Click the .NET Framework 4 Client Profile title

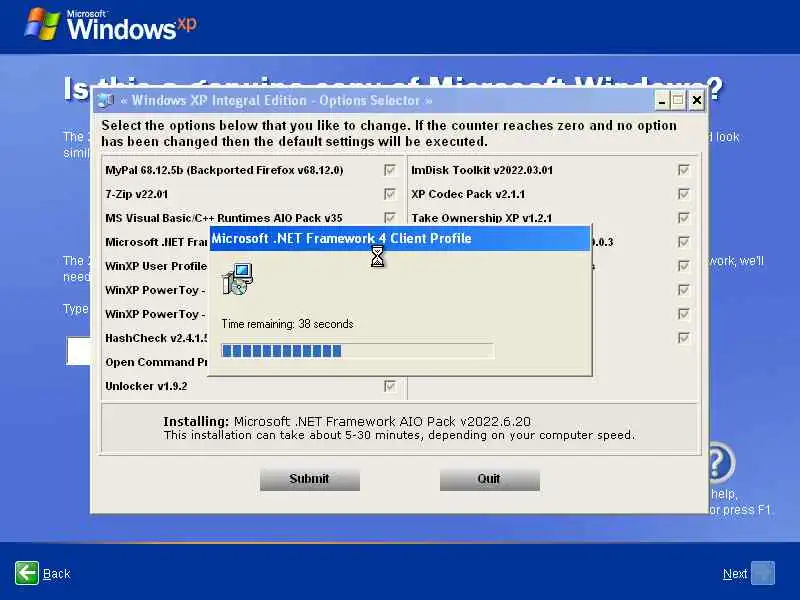341,239
